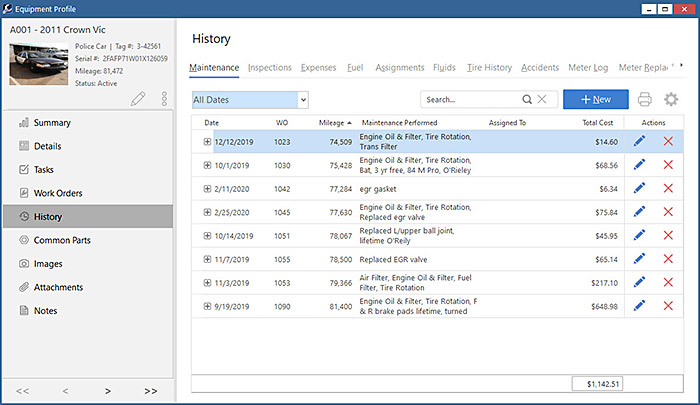The image size is (700, 405).
Task: Edit the 12/12/2019 maintenance record
Action: [639, 141]
